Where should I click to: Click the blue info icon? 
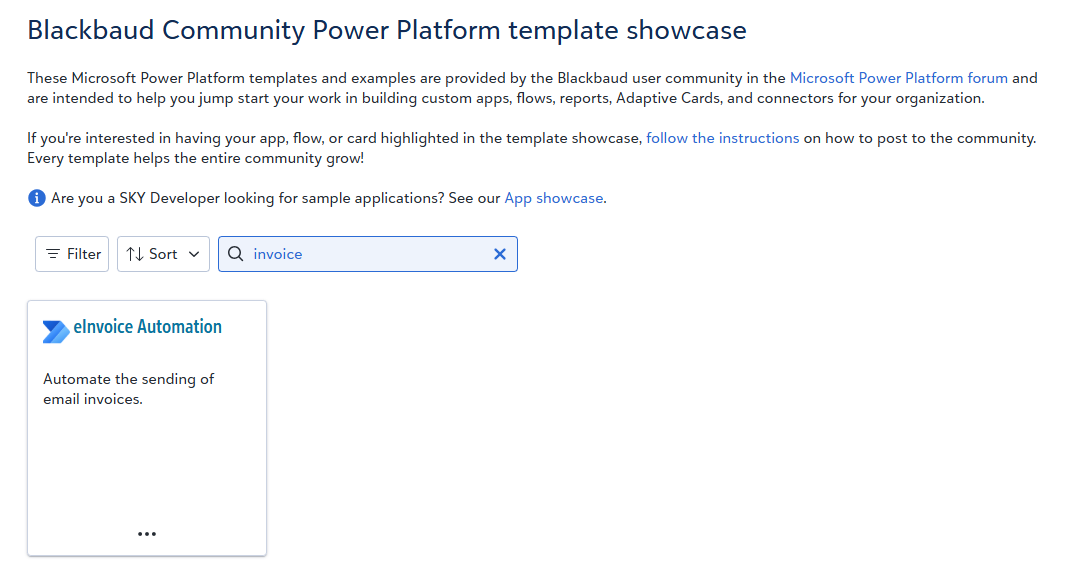(x=37, y=198)
